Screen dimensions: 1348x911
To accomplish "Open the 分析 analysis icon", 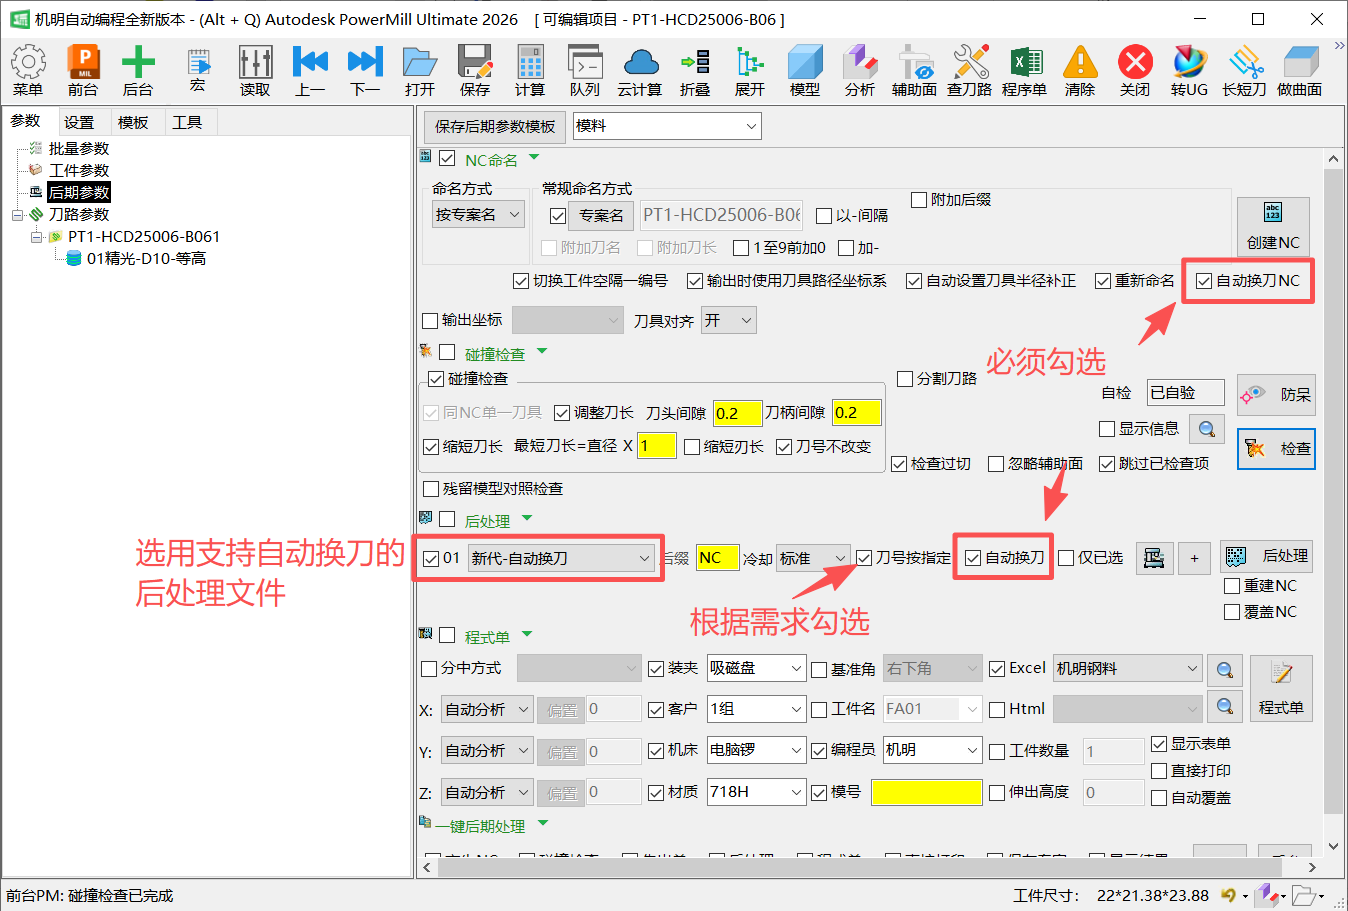I will 860,70.
